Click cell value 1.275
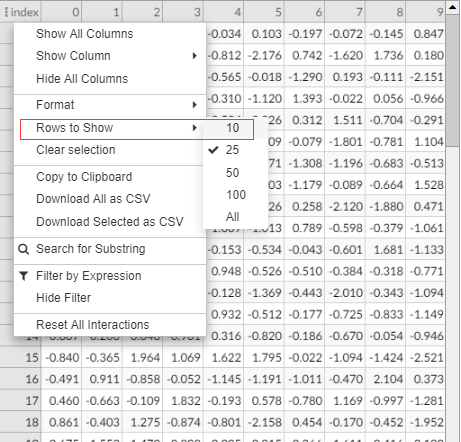The height and width of the screenshot is (442, 461). coord(145,422)
